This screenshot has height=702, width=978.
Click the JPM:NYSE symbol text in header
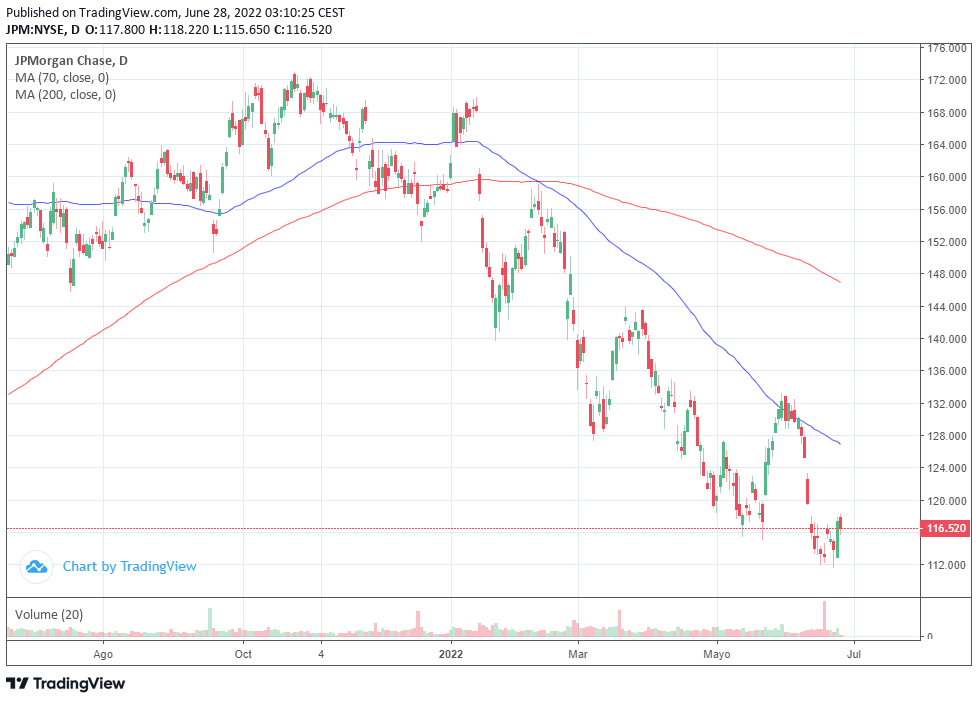coord(37,29)
